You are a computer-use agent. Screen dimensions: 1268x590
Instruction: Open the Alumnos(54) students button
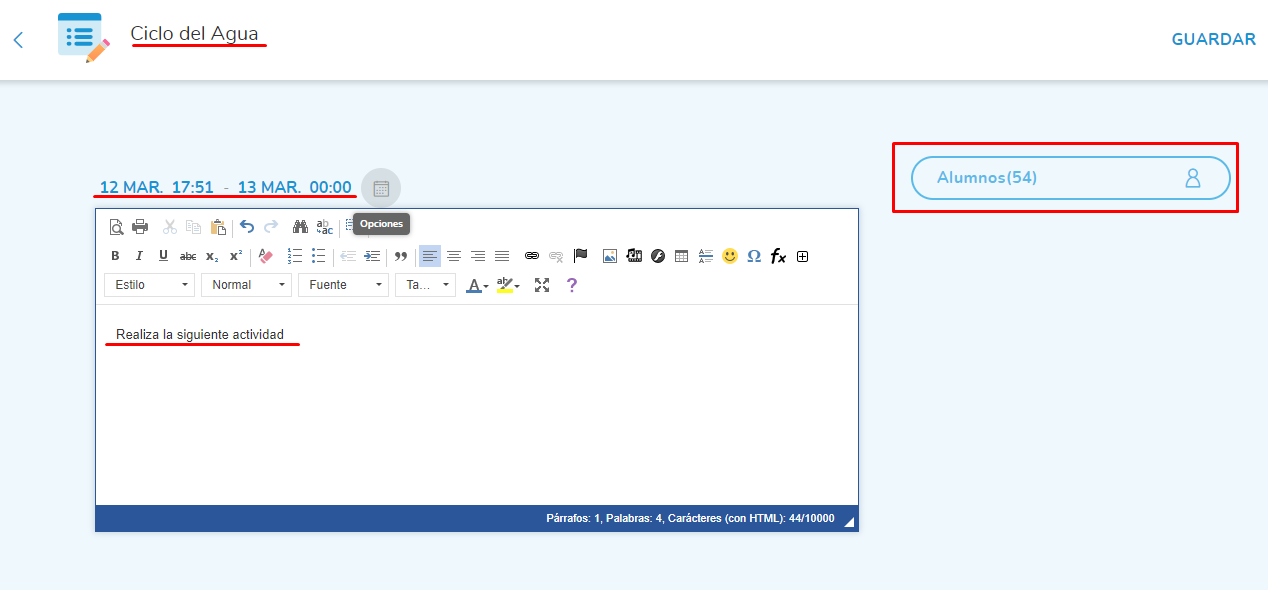tap(1070, 178)
